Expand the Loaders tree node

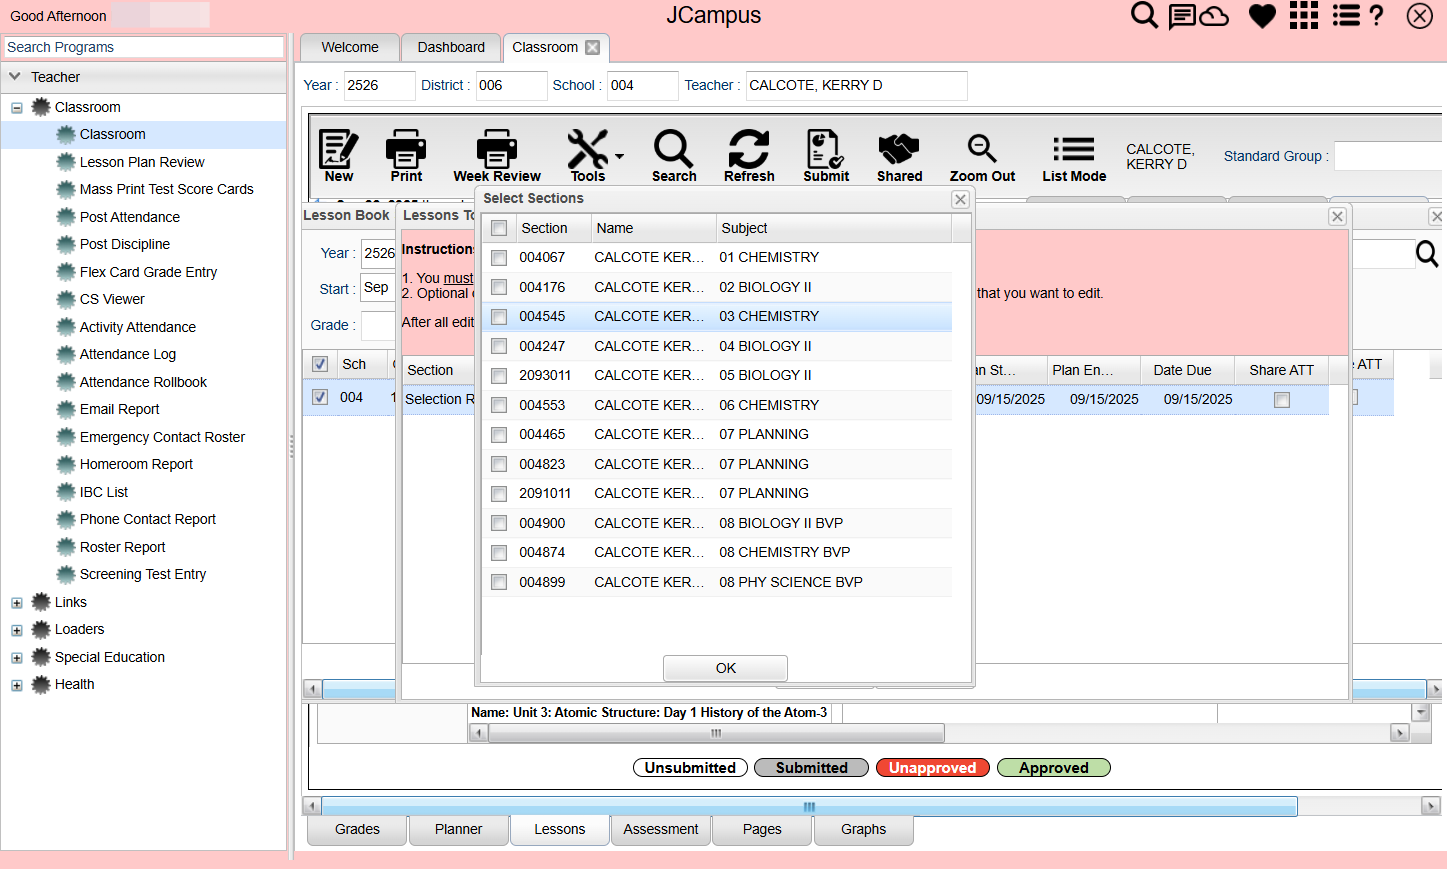[x=17, y=630]
